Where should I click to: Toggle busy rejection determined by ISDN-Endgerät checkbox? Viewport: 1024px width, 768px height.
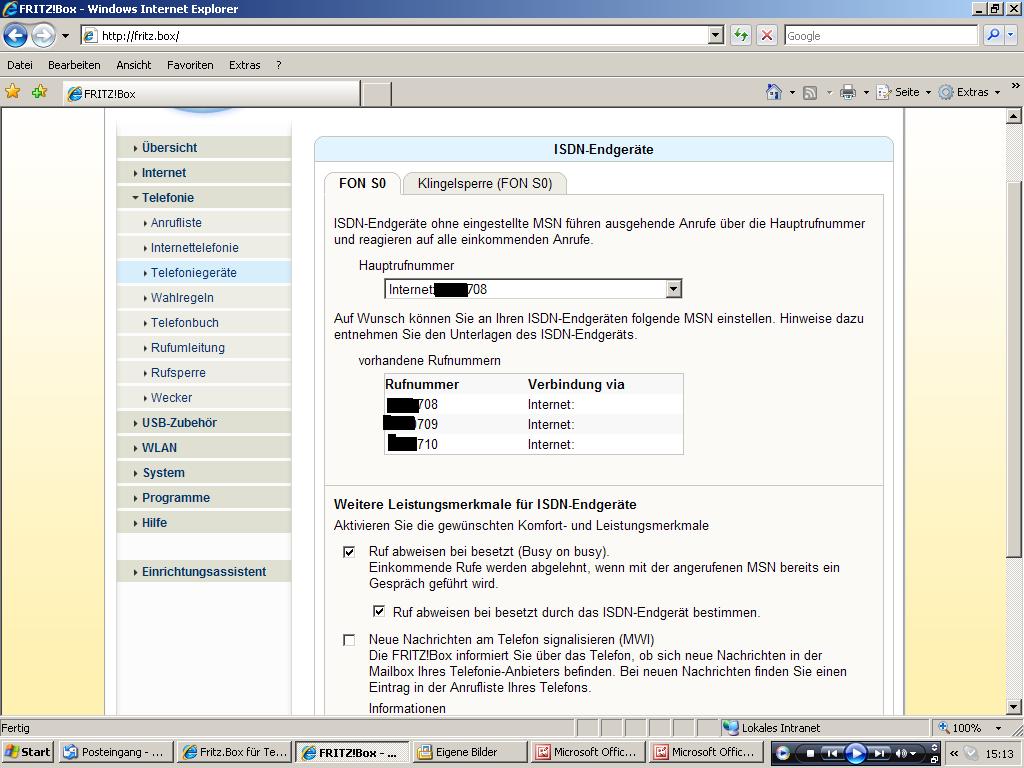[x=379, y=611]
